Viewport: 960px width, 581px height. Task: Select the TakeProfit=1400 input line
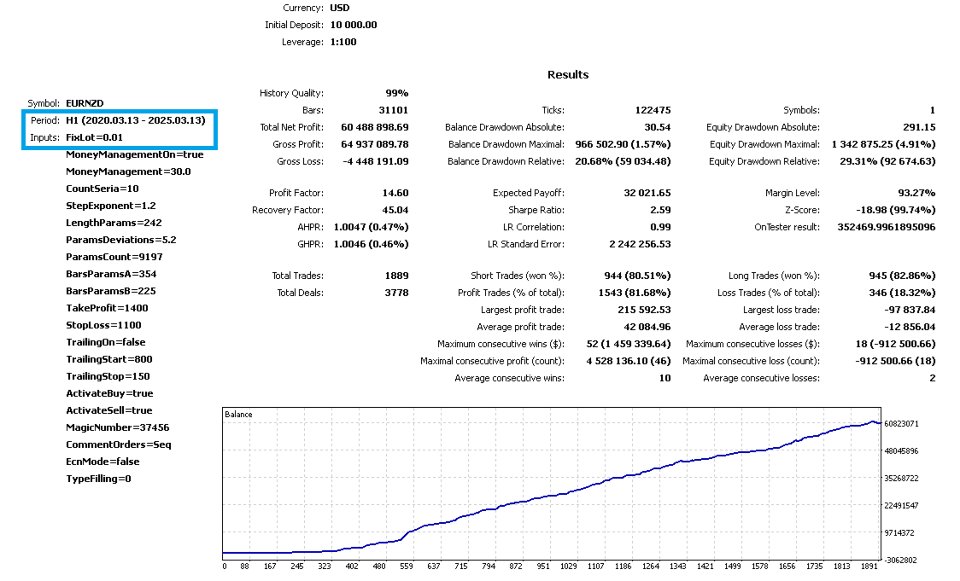(x=107, y=308)
